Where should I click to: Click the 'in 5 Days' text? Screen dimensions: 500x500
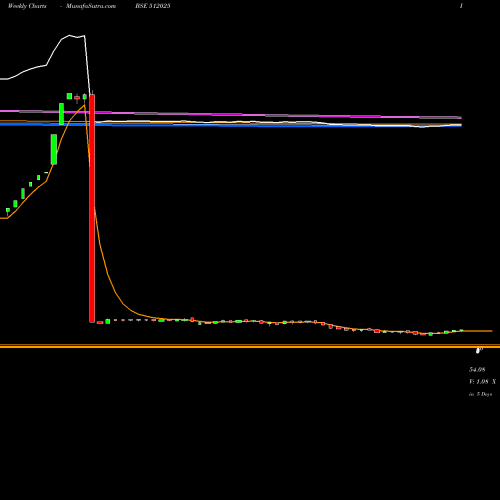pyautogui.click(x=480, y=394)
